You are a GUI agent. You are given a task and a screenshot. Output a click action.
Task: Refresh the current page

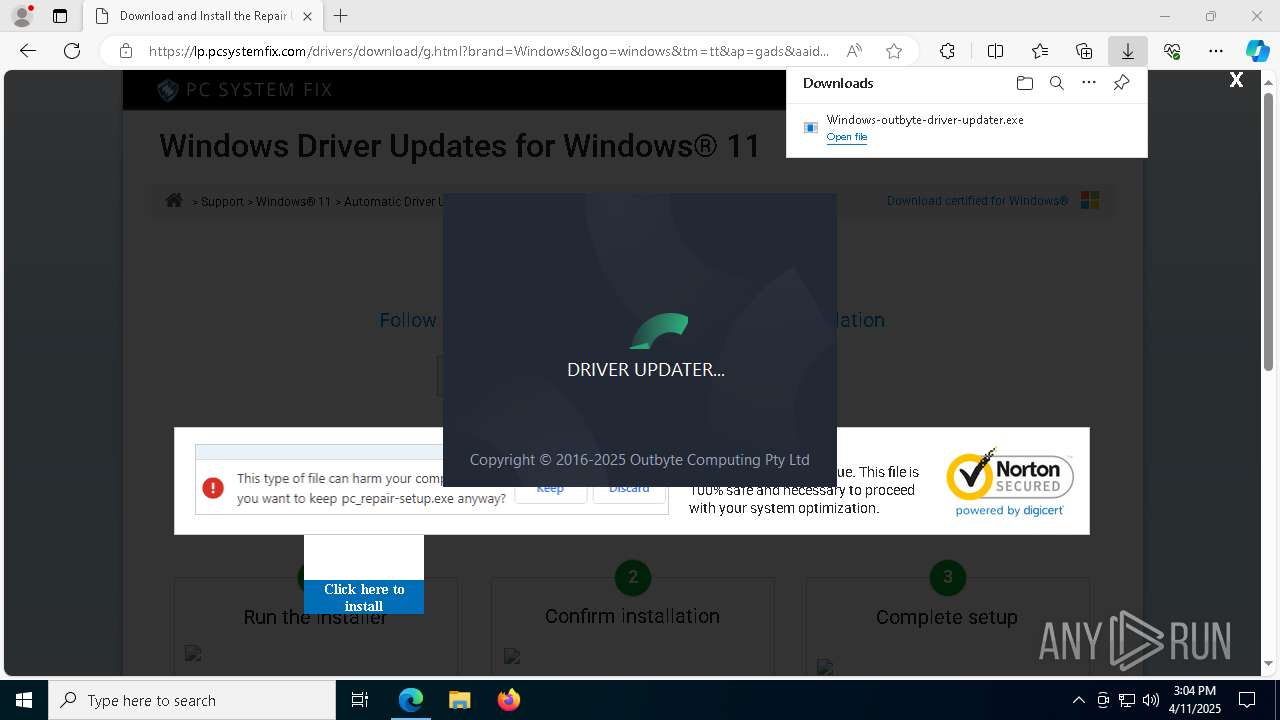(x=72, y=51)
